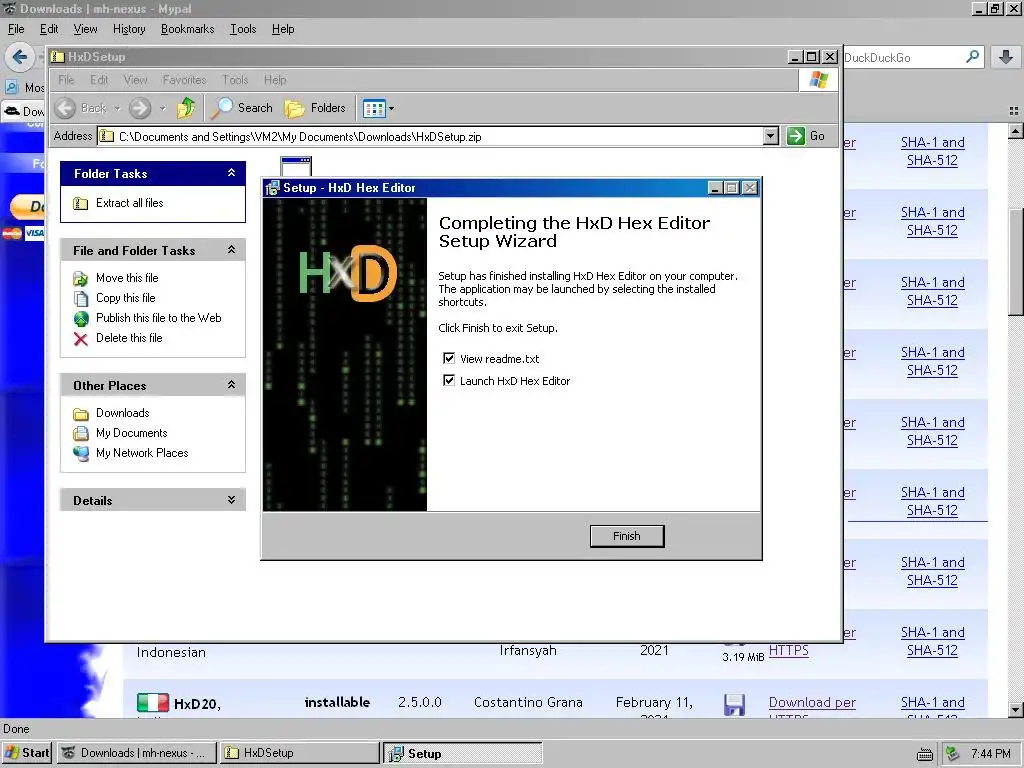Click the Up folder icon in HxDSetup toolbar

coord(186,108)
